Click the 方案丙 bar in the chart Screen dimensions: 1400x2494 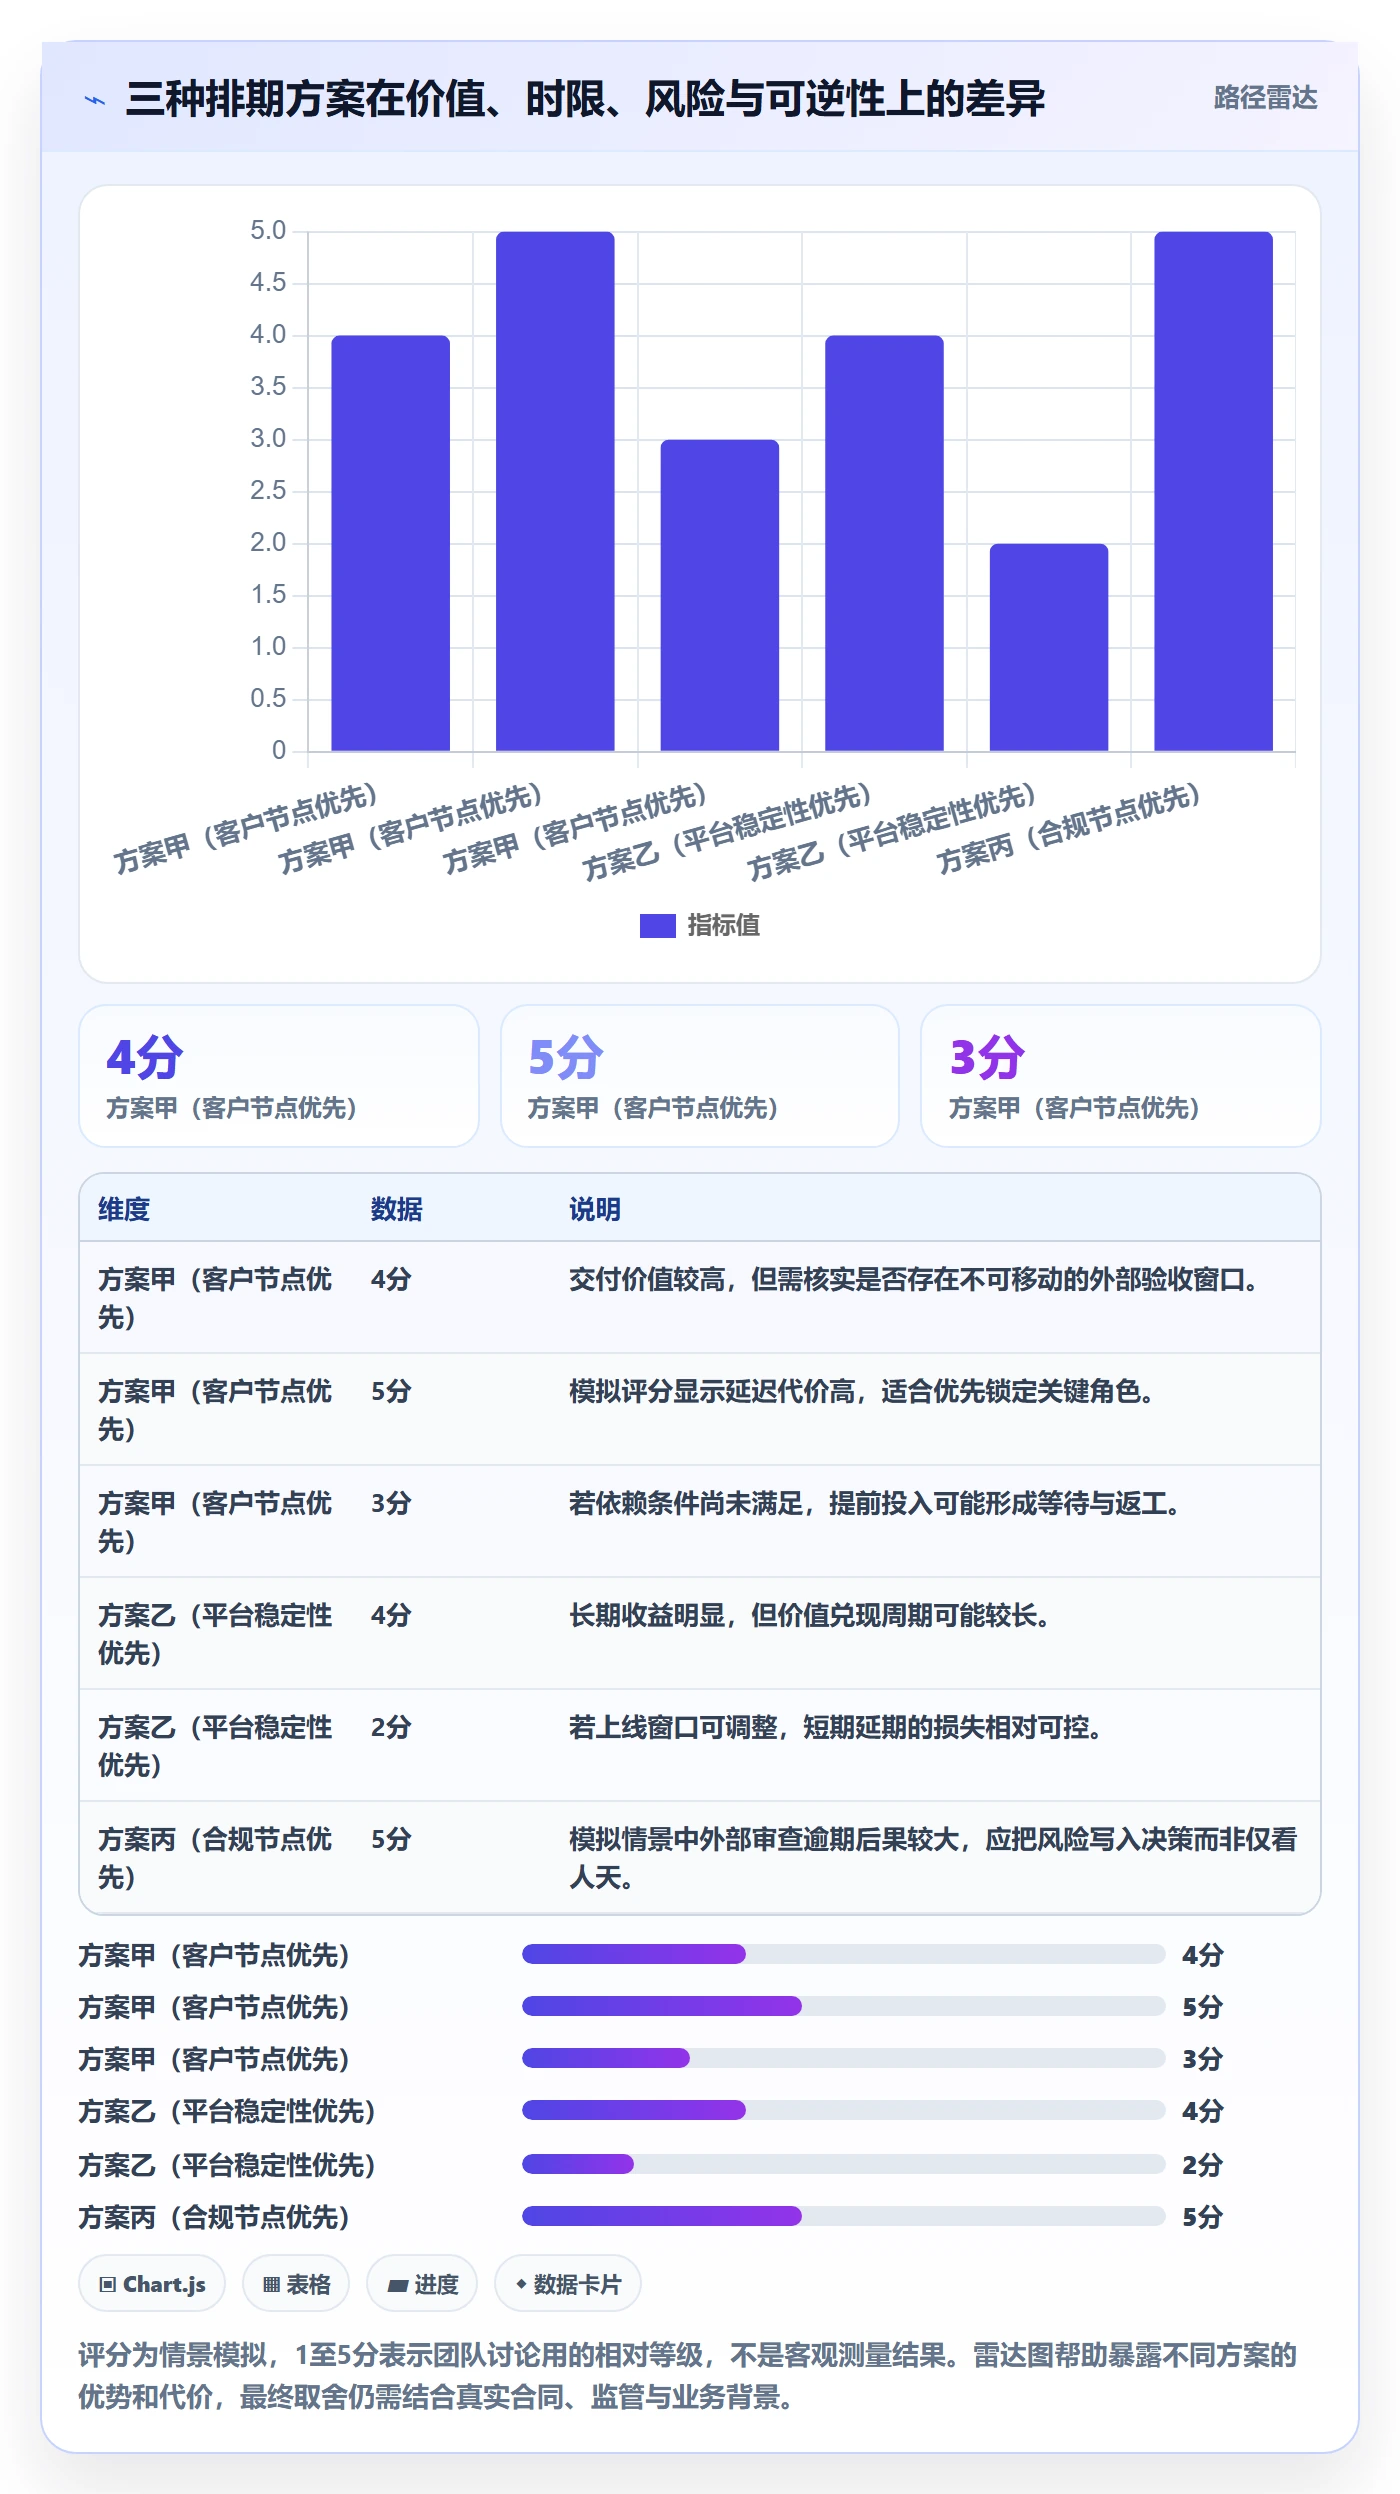pos(1213,491)
